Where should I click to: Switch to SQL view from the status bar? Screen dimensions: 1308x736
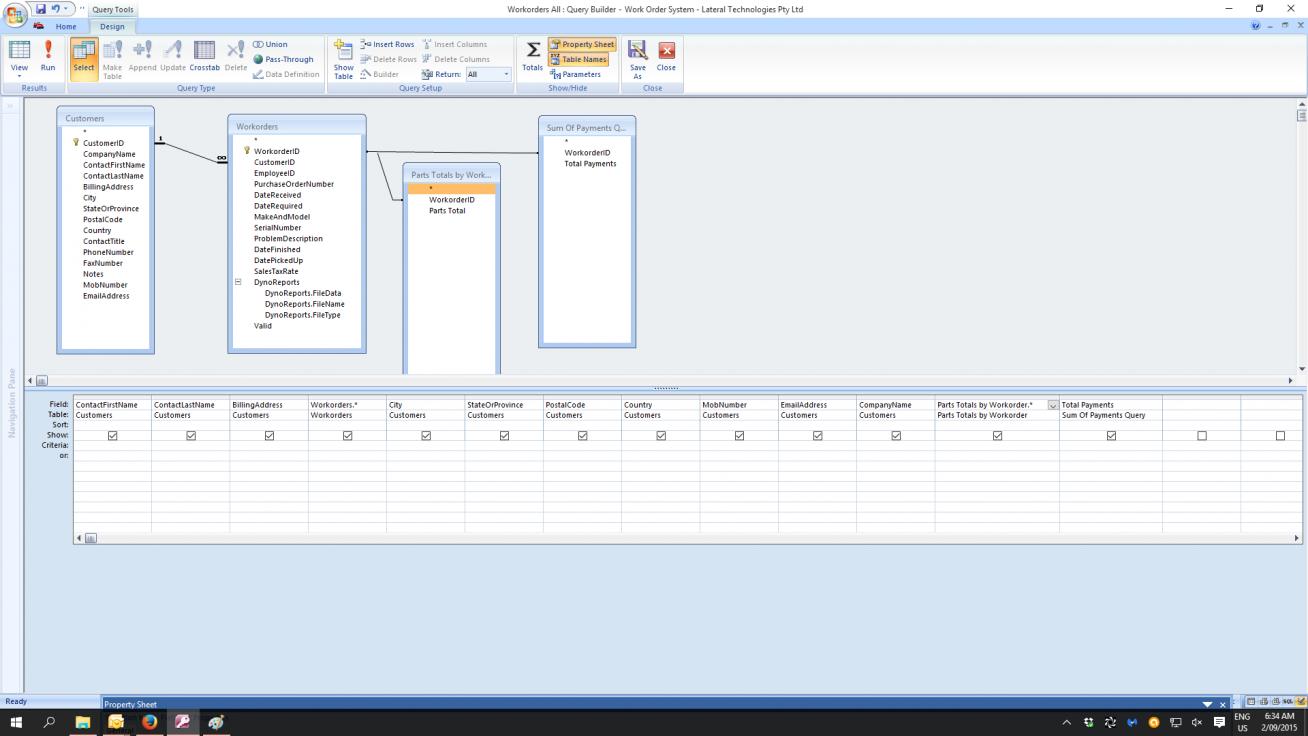(x=1289, y=702)
